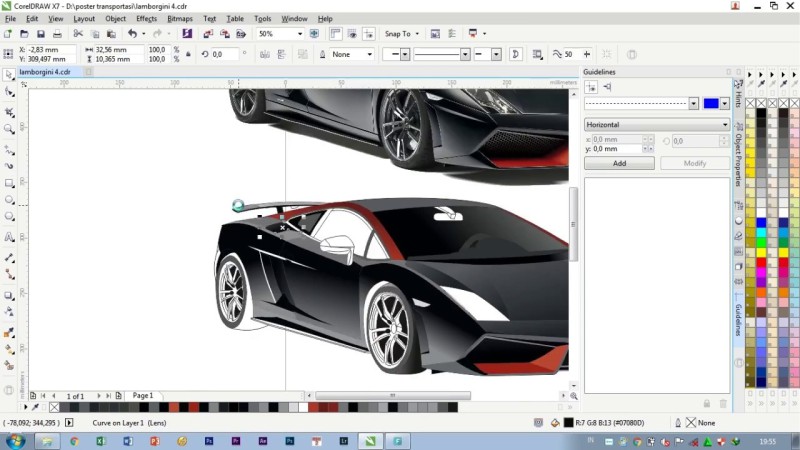Viewport: 800px width, 450px height.
Task: Select the Zoom tool in the toolbox
Action: pyautogui.click(x=9, y=129)
